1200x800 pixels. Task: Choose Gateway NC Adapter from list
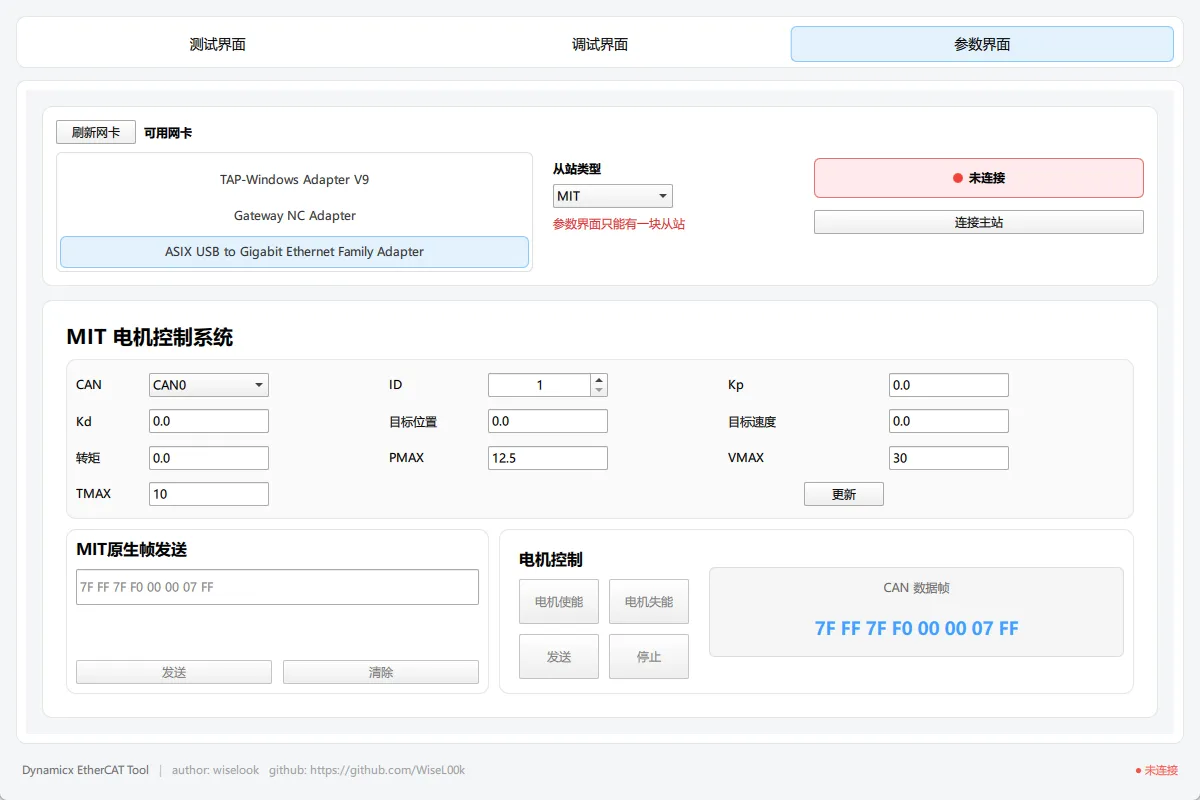click(294, 216)
